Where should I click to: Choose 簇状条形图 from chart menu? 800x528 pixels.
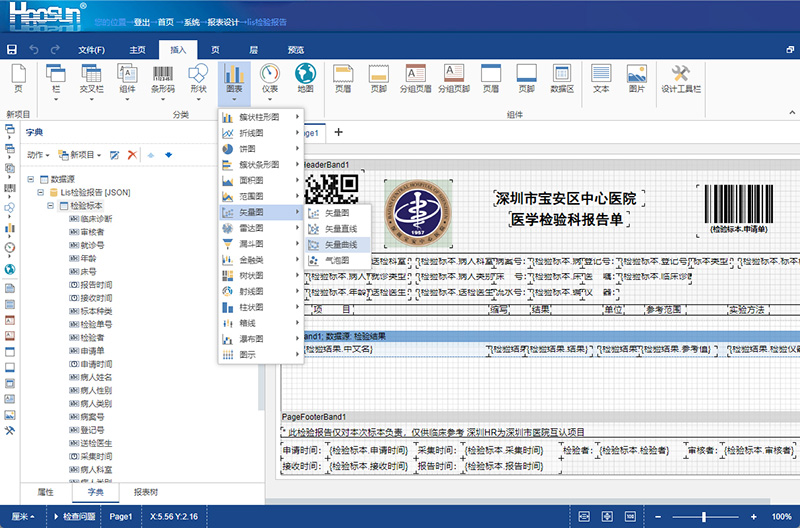tap(261, 165)
